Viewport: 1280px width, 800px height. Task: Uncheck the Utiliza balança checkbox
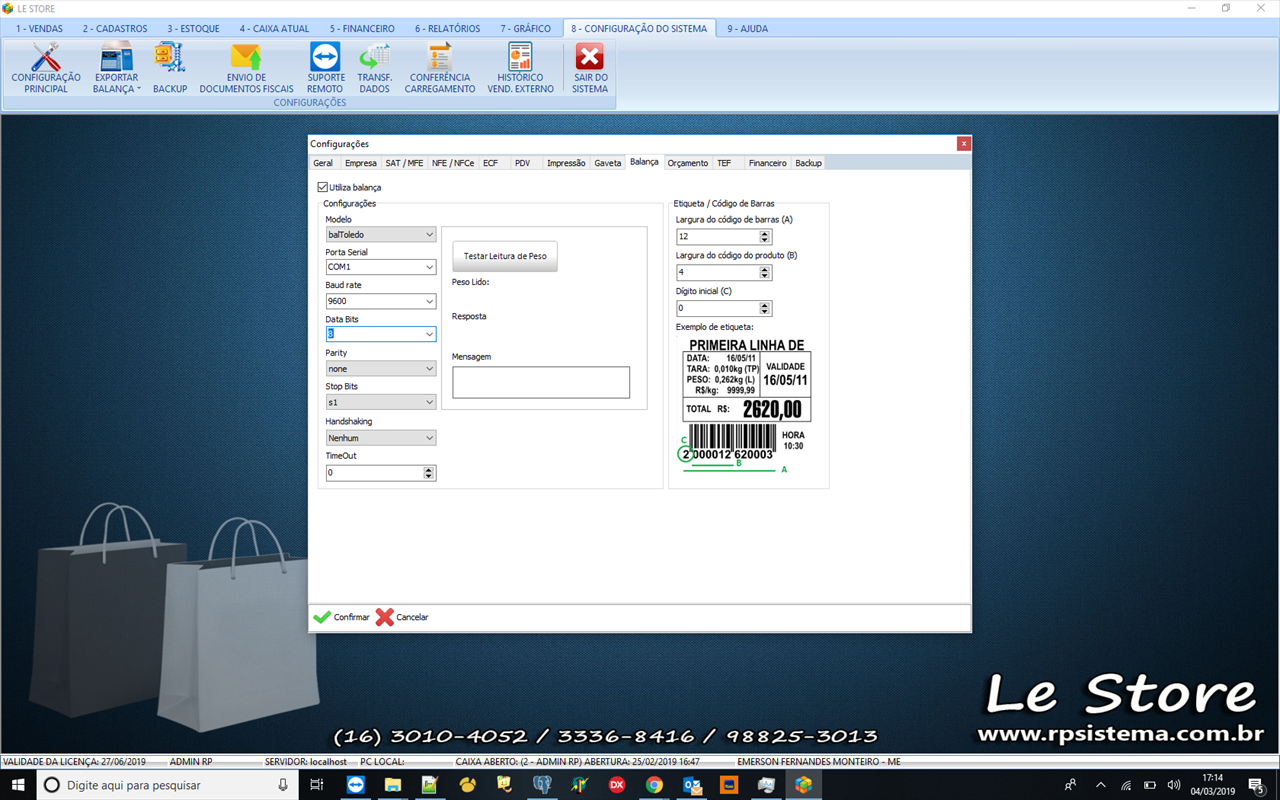[x=323, y=187]
